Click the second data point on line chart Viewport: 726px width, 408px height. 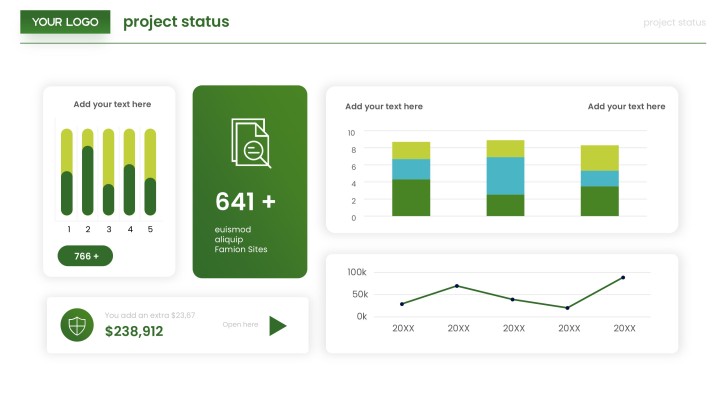[457, 286]
